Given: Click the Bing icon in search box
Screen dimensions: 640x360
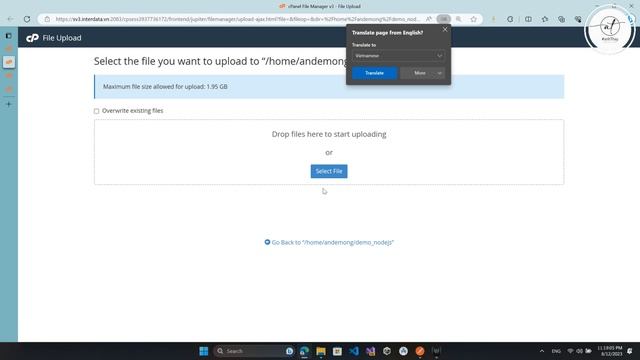Looking at the screenshot, I should coord(289,351).
